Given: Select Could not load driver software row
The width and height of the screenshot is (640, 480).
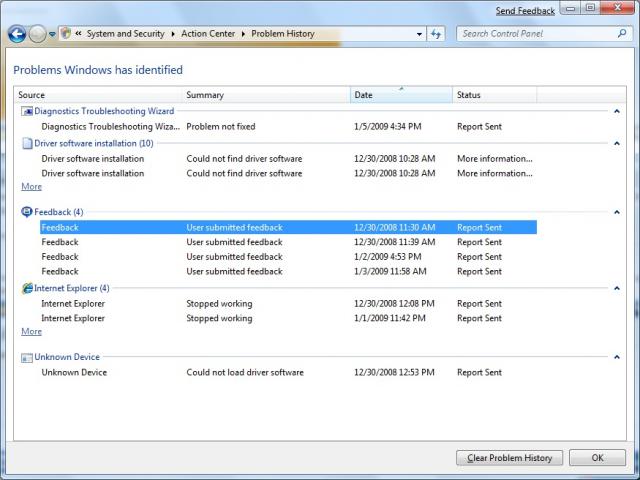Looking at the screenshot, I should [288, 372].
